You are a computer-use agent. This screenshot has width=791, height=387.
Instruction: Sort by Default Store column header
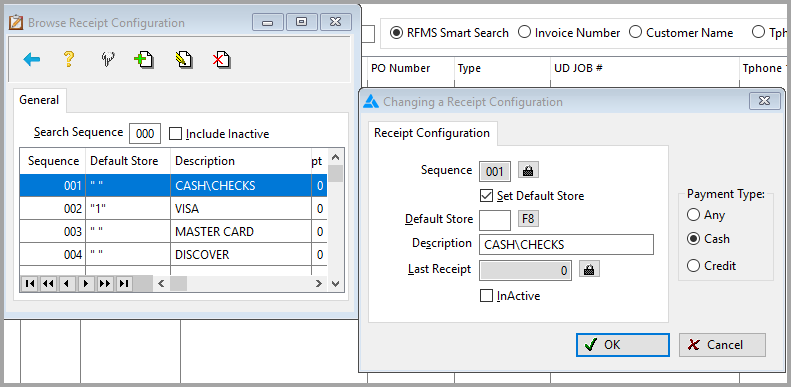128,161
